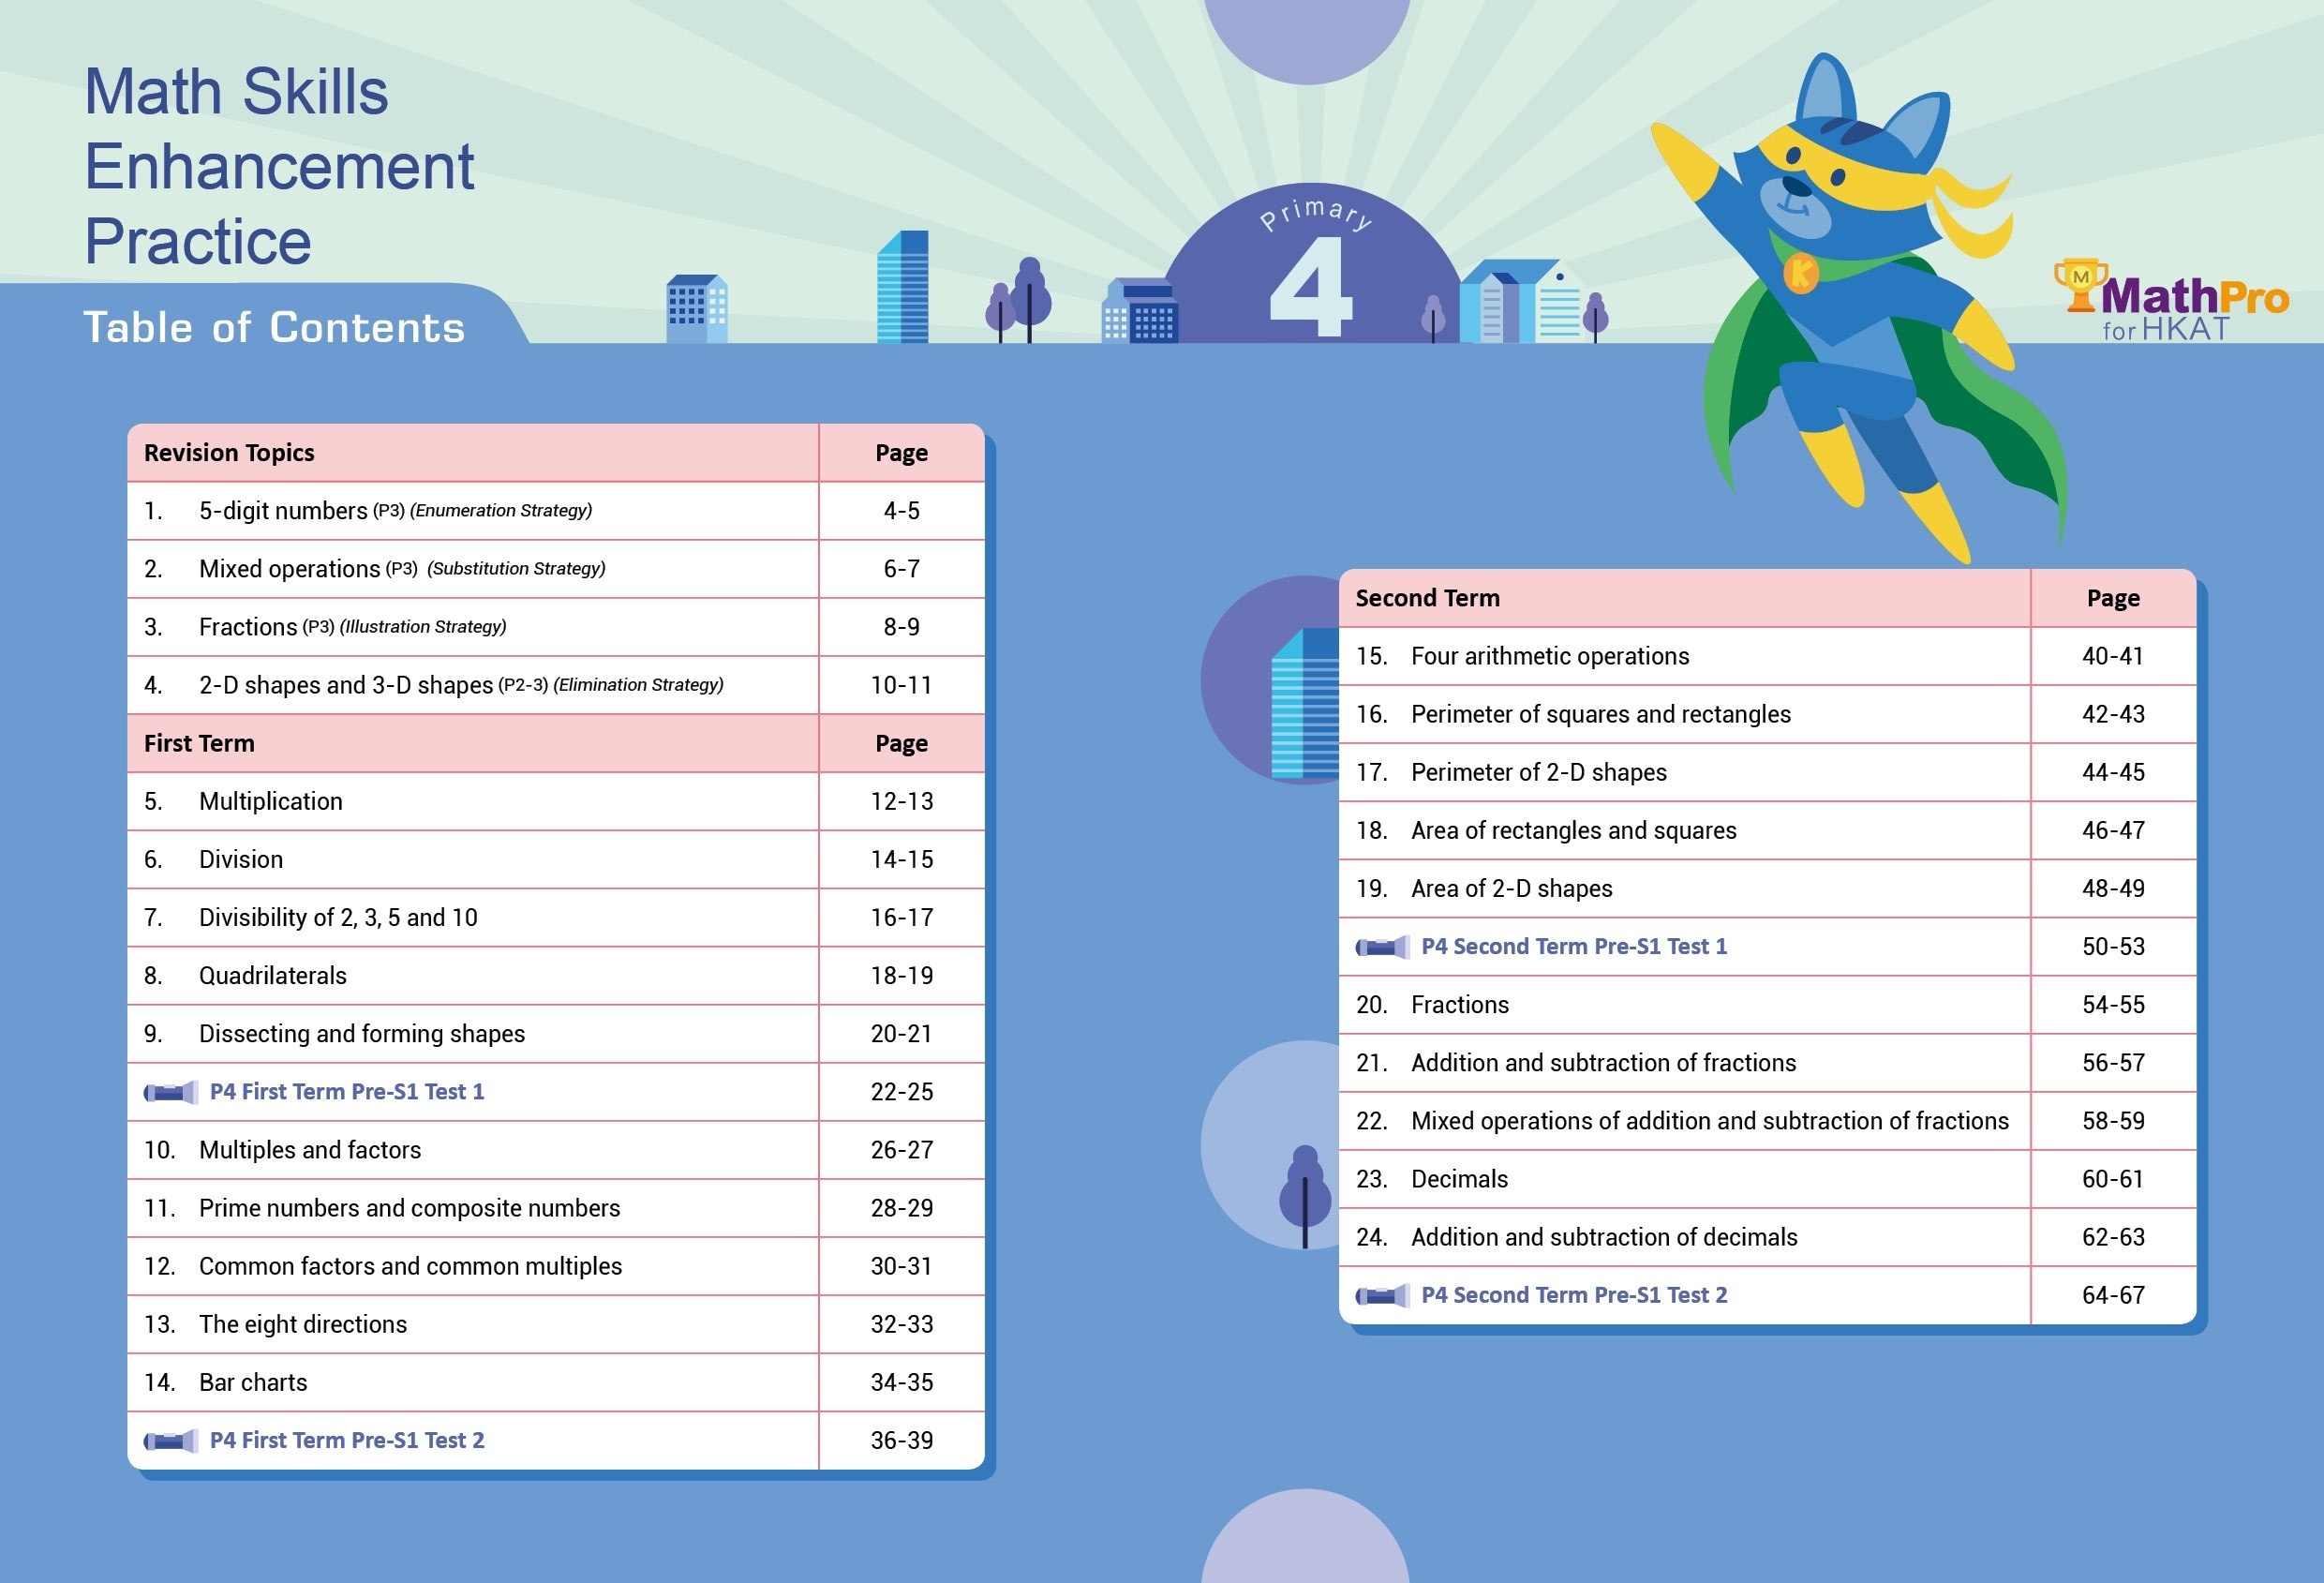
Task: Open P4 Second Term Pre-S1 Test 1
Action: (x=1574, y=947)
